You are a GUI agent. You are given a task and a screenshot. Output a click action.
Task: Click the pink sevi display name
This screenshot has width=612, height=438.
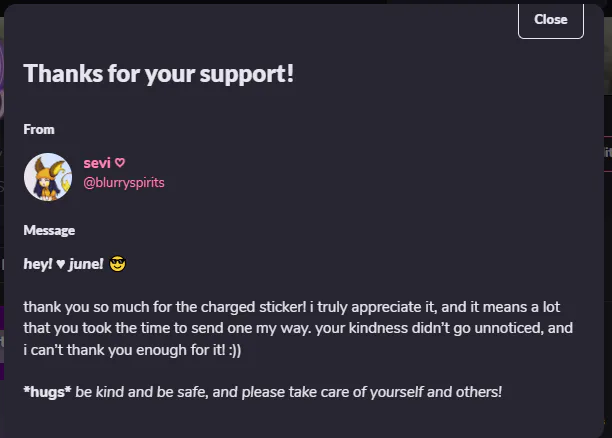tap(97, 163)
